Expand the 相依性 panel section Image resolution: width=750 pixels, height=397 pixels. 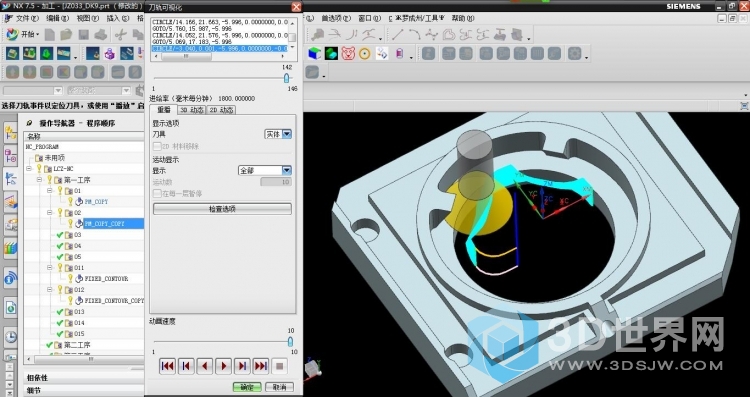point(84,378)
